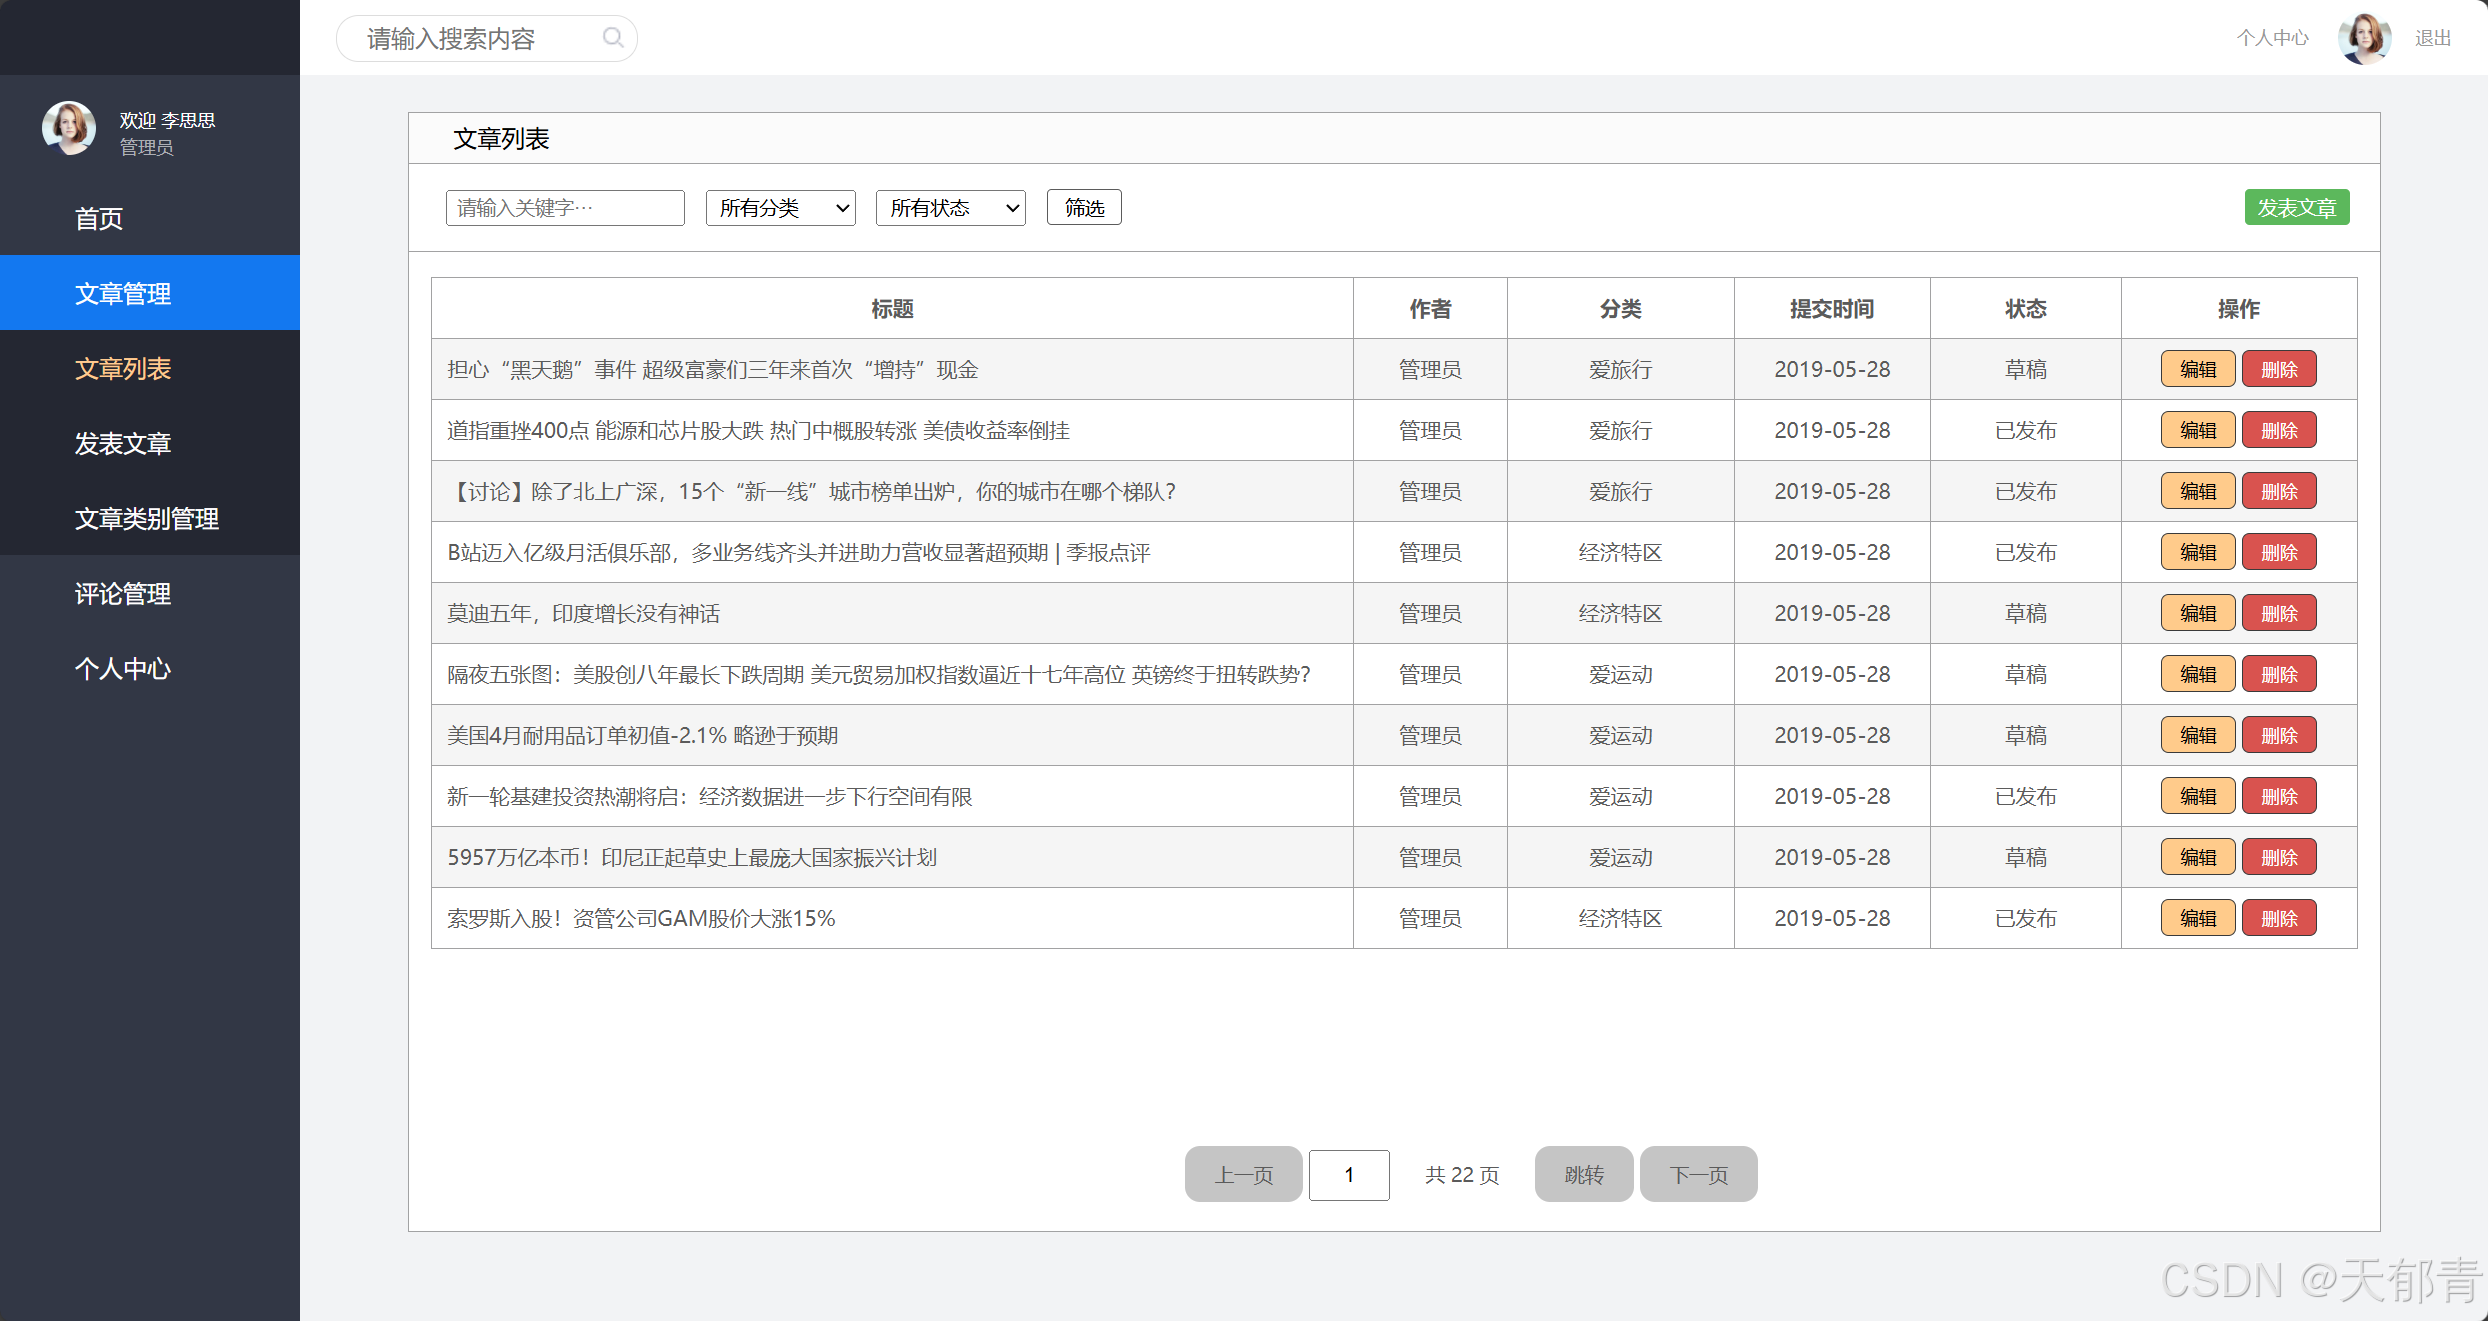This screenshot has height=1321, width=2488.
Task: Open 评论管理 in the sidebar
Action: (150, 593)
